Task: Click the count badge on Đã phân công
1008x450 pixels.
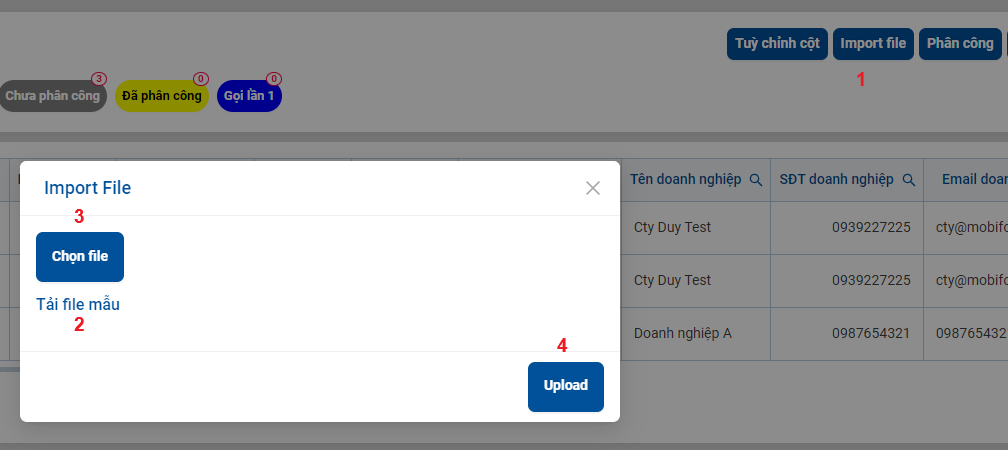Action: (x=201, y=79)
